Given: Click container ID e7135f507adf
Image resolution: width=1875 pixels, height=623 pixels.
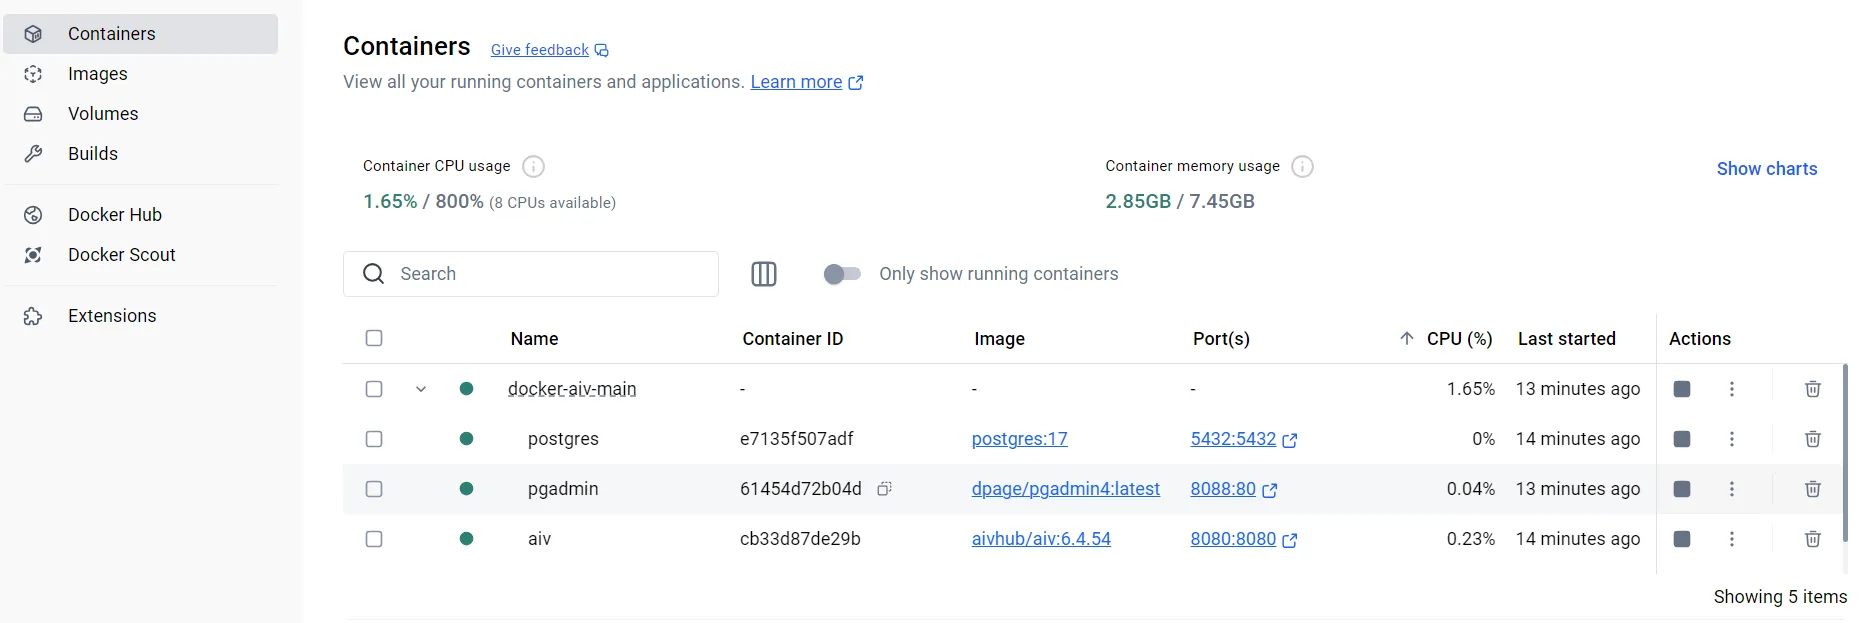Looking at the screenshot, I should pyautogui.click(x=797, y=439).
